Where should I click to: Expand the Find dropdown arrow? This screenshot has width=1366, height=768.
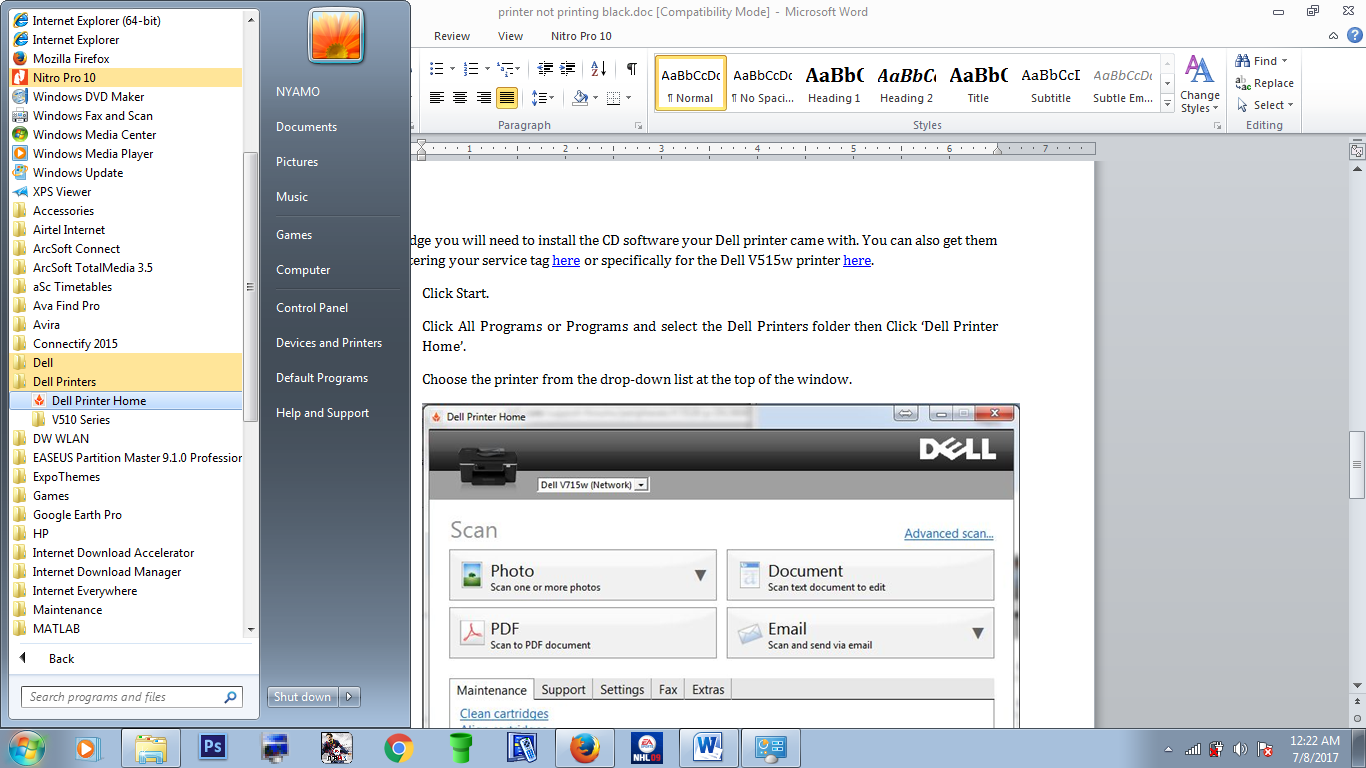point(1285,61)
